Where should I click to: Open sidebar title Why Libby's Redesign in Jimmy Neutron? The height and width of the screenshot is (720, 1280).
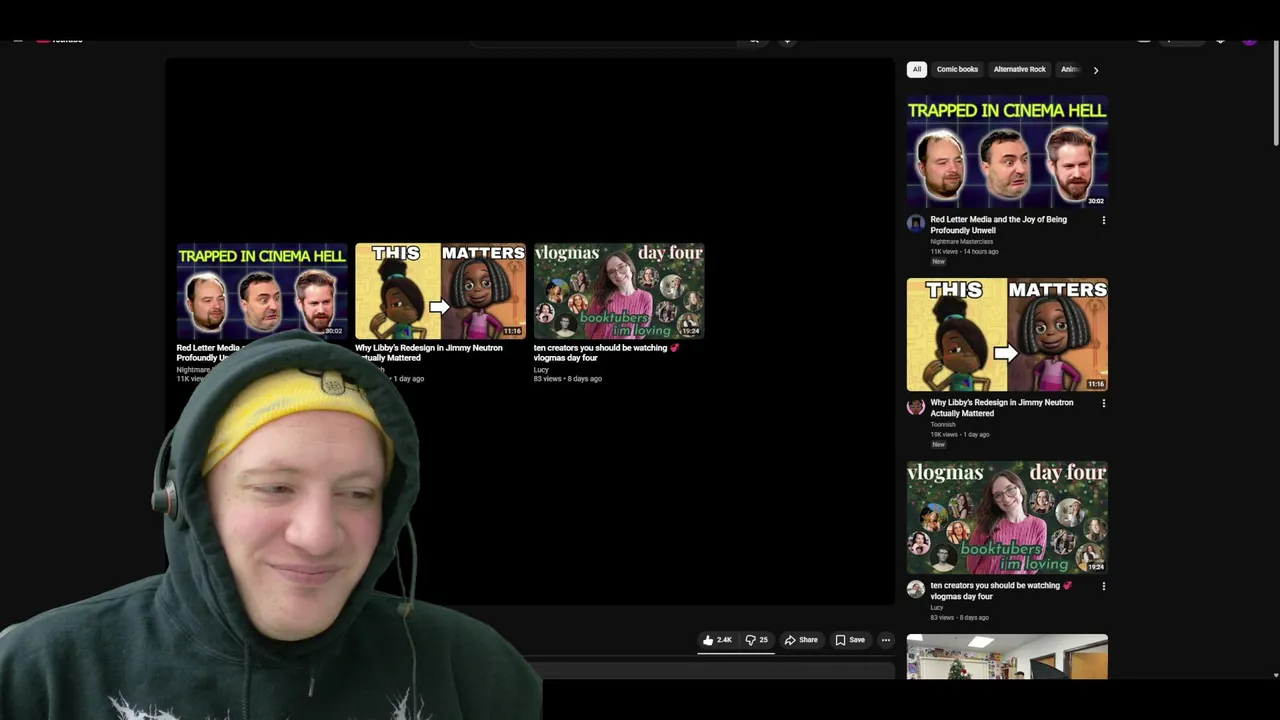point(1001,407)
